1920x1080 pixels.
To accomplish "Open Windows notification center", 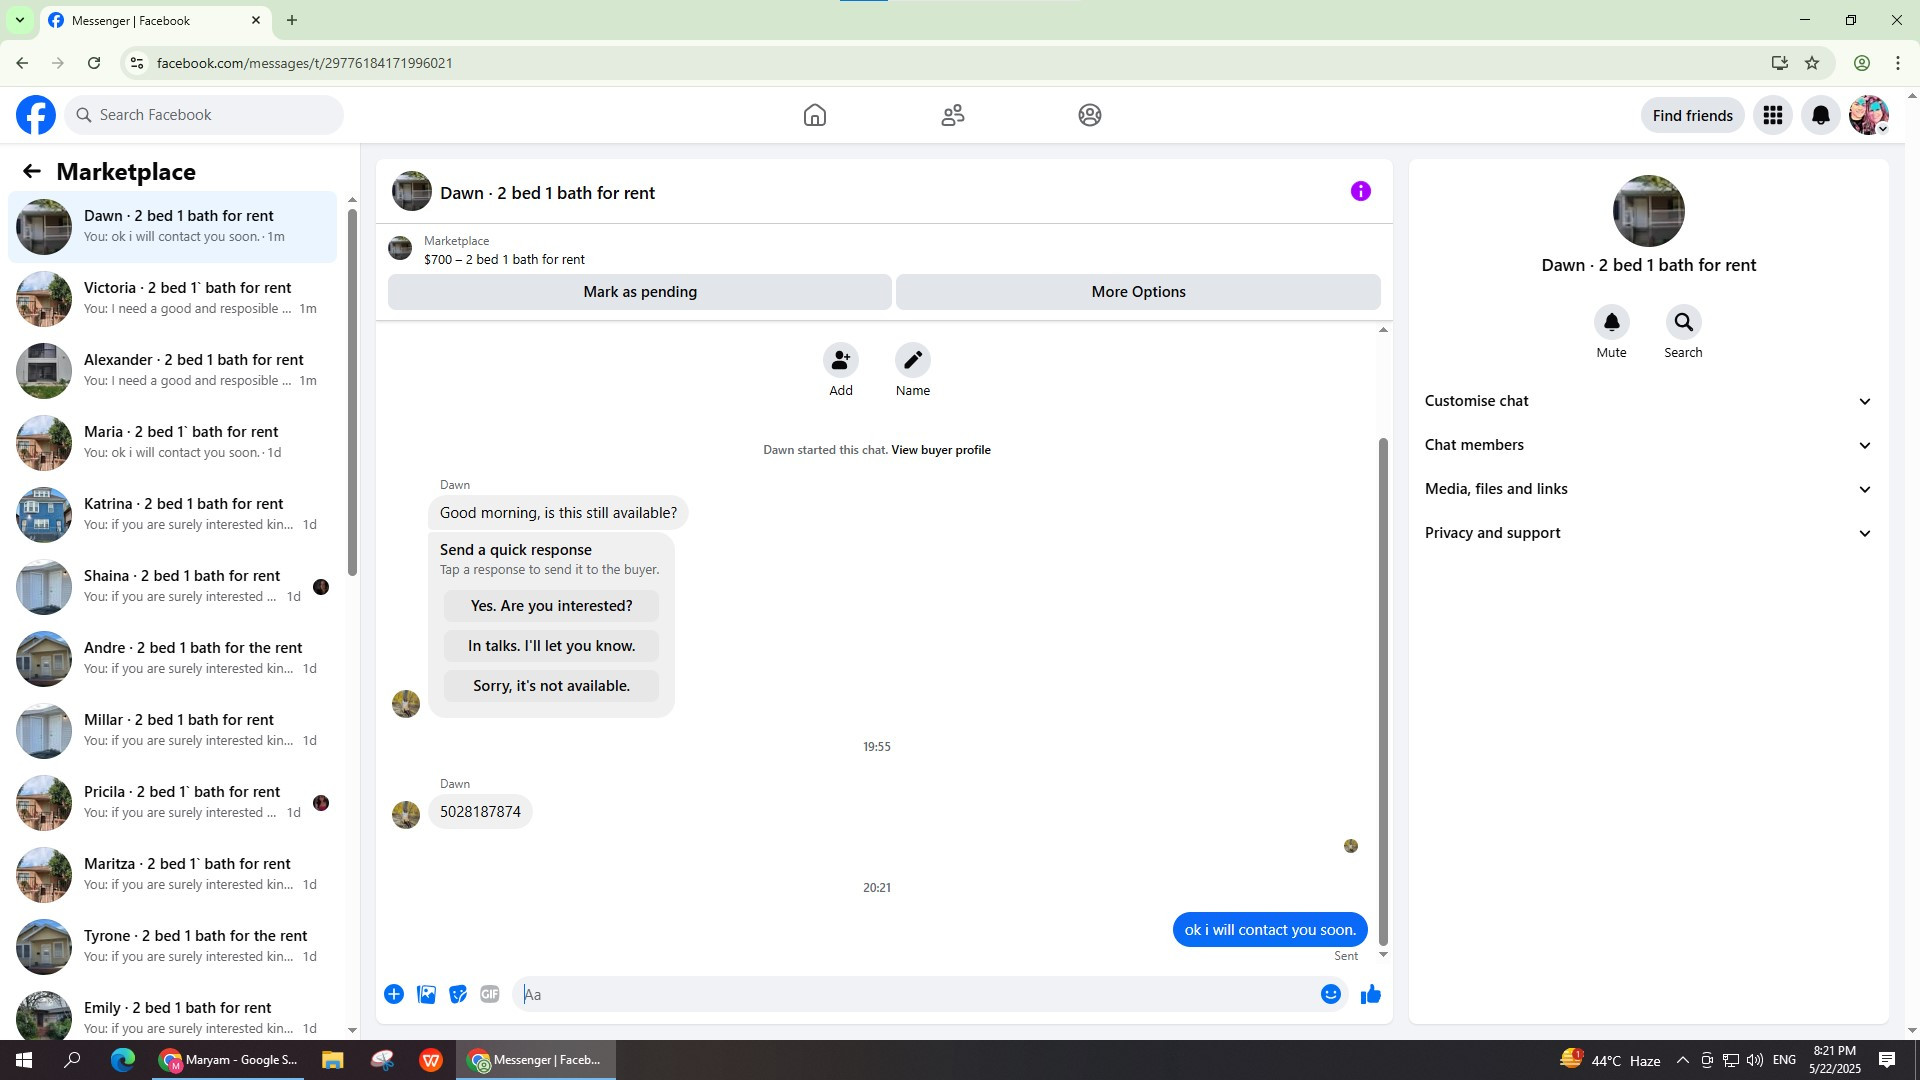I will (x=1888, y=1060).
